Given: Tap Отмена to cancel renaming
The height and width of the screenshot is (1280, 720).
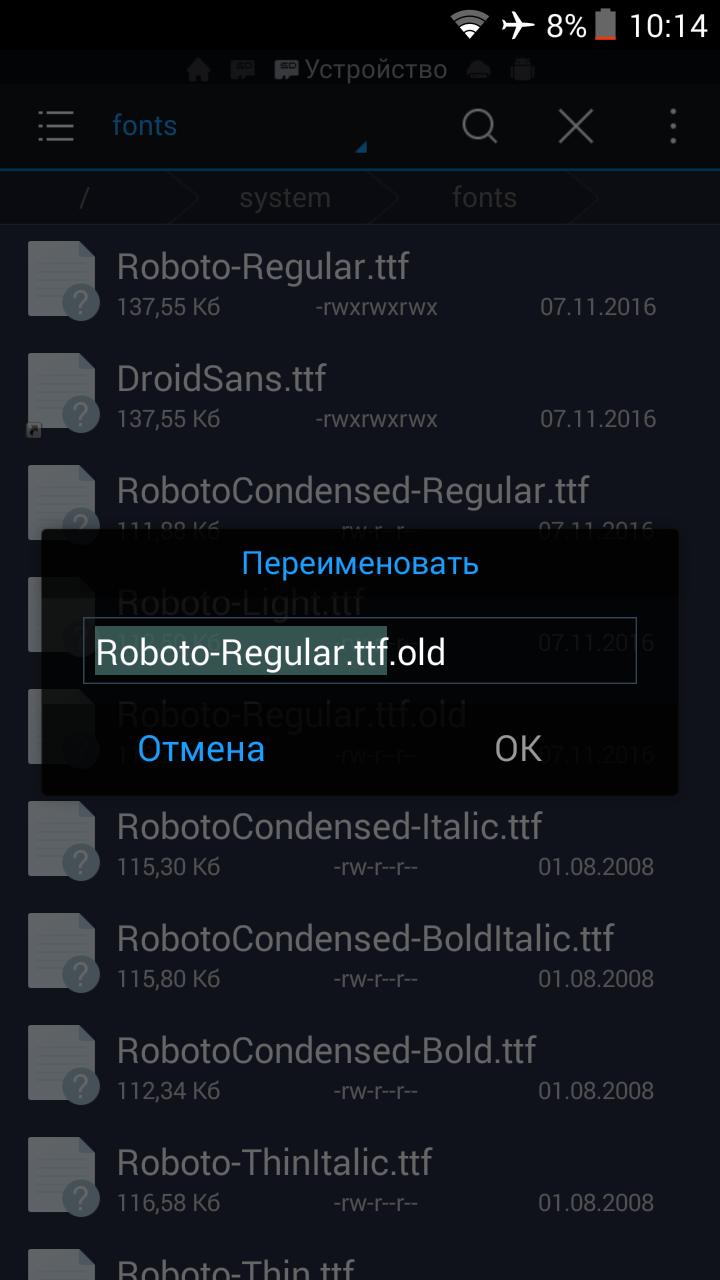Looking at the screenshot, I should (x=201, y=748).
